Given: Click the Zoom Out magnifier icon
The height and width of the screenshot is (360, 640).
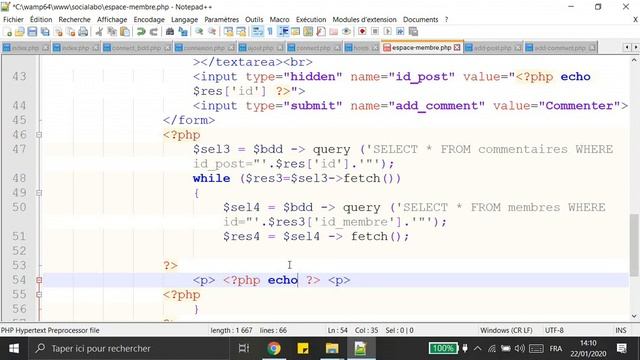Looking at the screenshot, I should pyautogui.click(x=212, y=31).
